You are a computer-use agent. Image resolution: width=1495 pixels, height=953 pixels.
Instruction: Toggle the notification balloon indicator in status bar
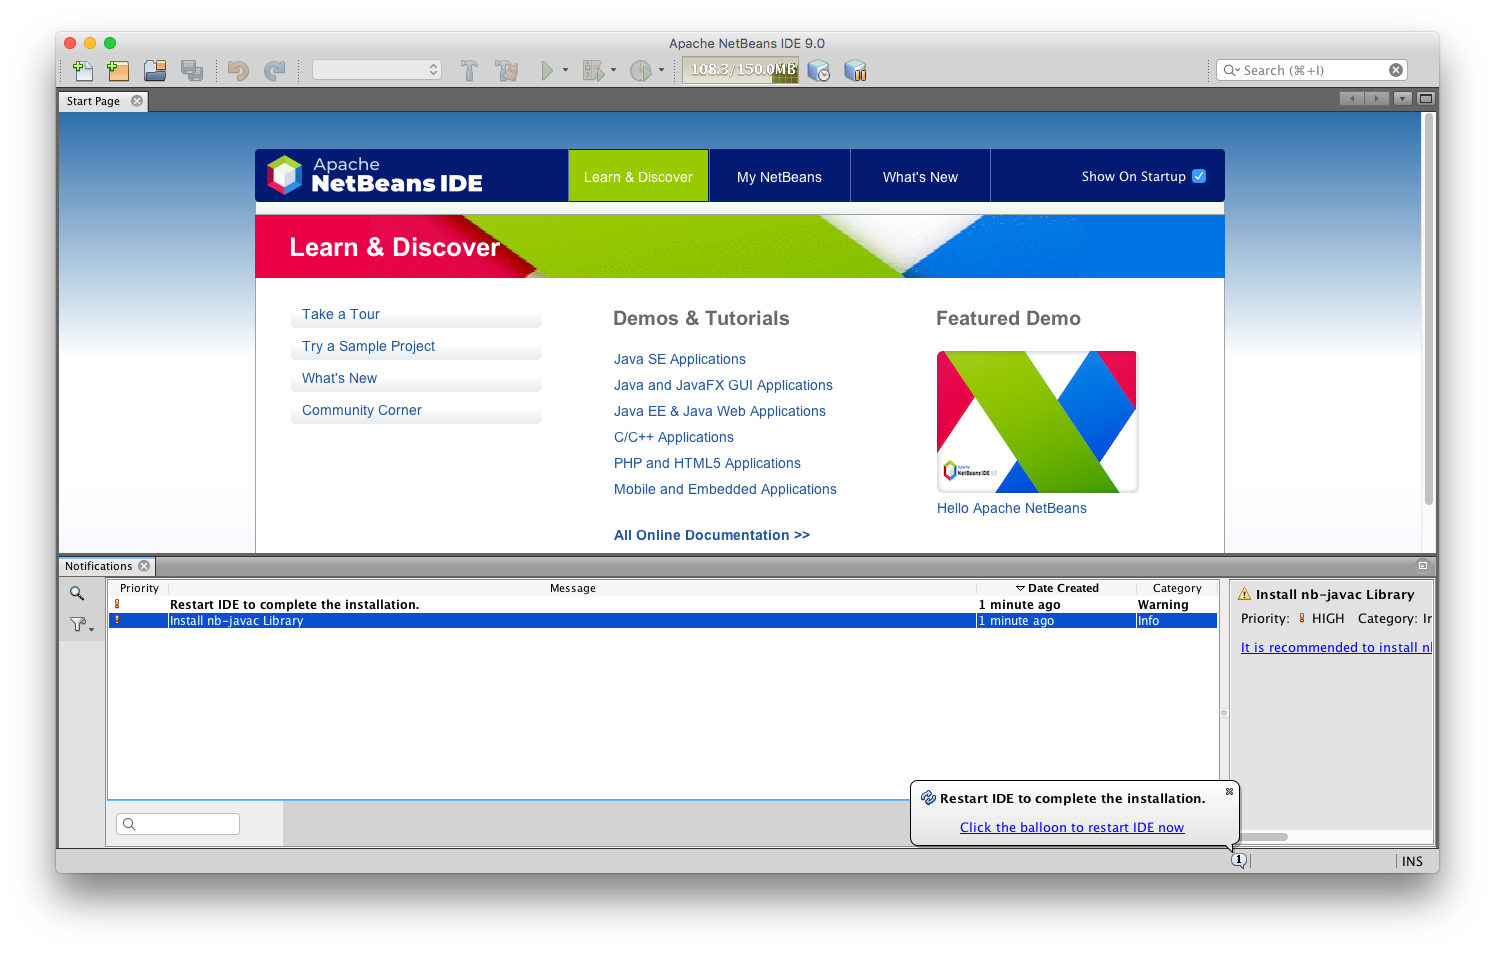(1239, 859)
